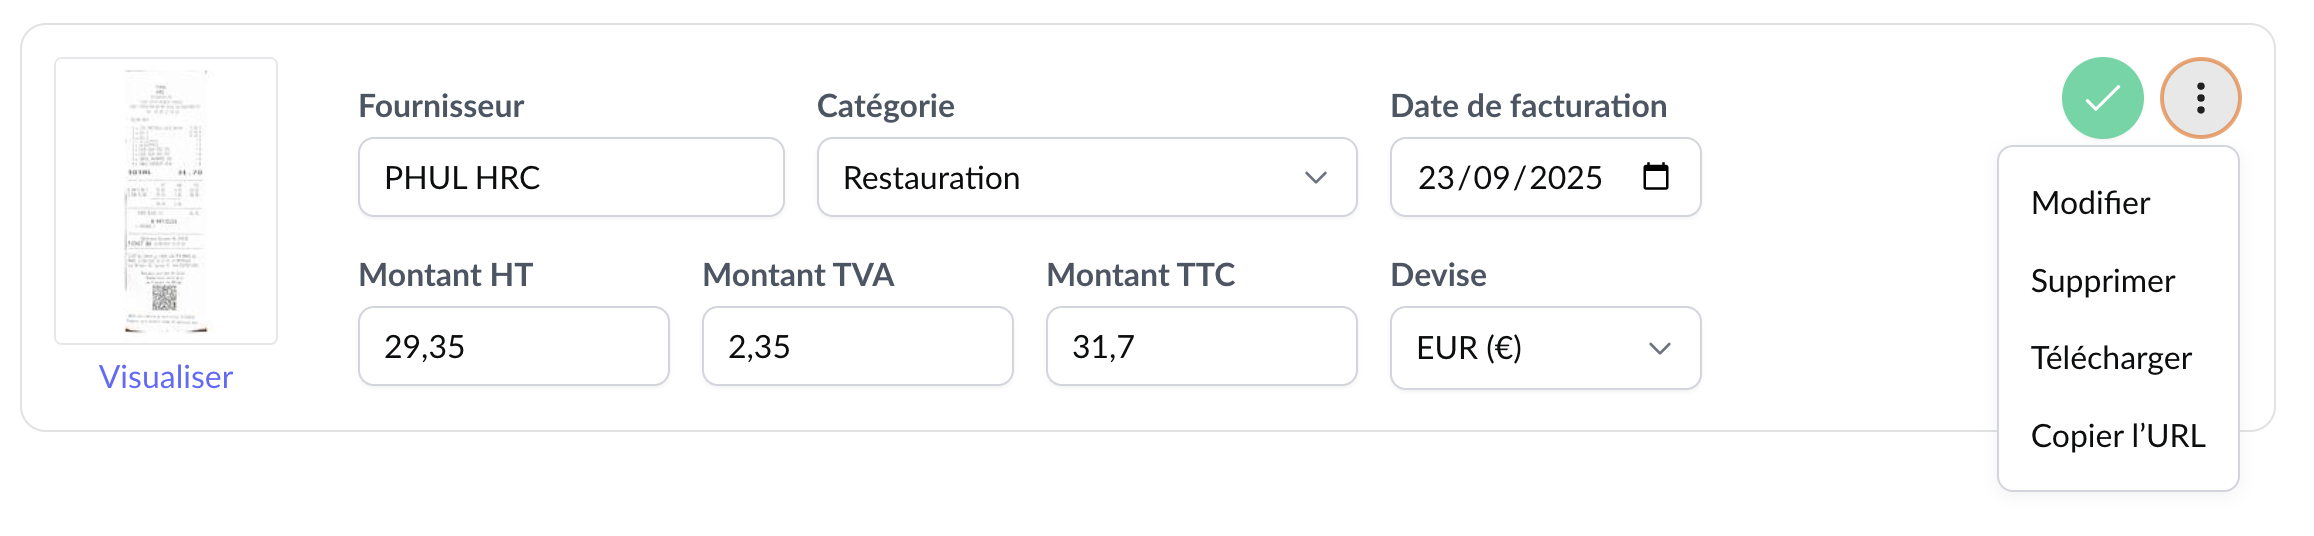
Task: Select the month part of the billing date
Action: point(1491,178)
